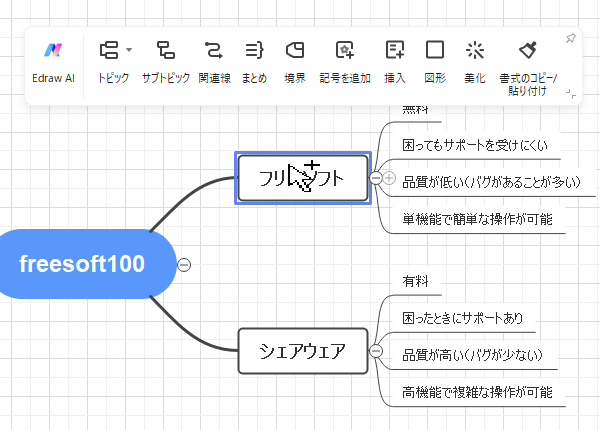The image size is (600, 430).
Task: Select the 高機能で複雑な操作が可能 subtopic
Action: [x=477, y=393]
